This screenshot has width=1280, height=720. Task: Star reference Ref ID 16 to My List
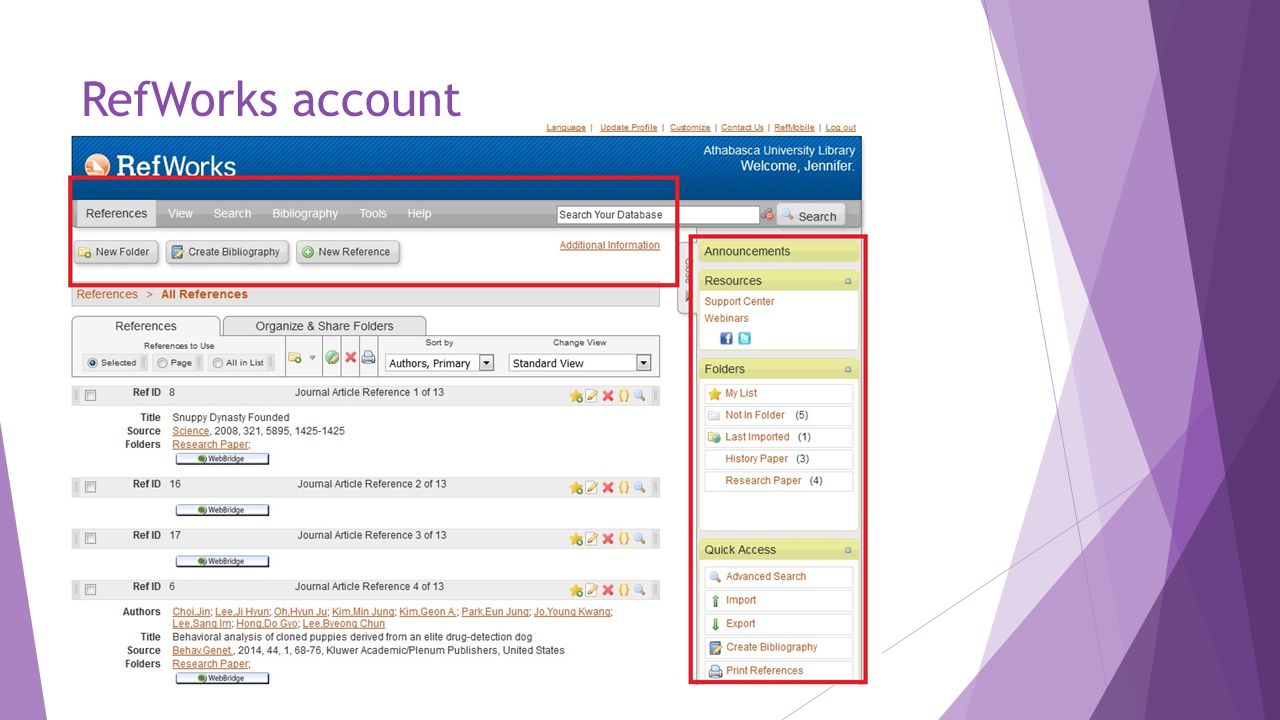(x=576, y=487)
